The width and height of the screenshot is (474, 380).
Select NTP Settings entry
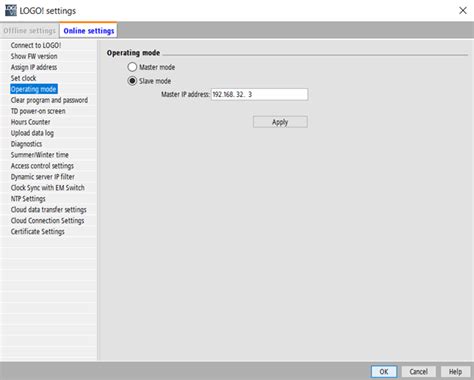pyautogui.click(x=28, y=199)
